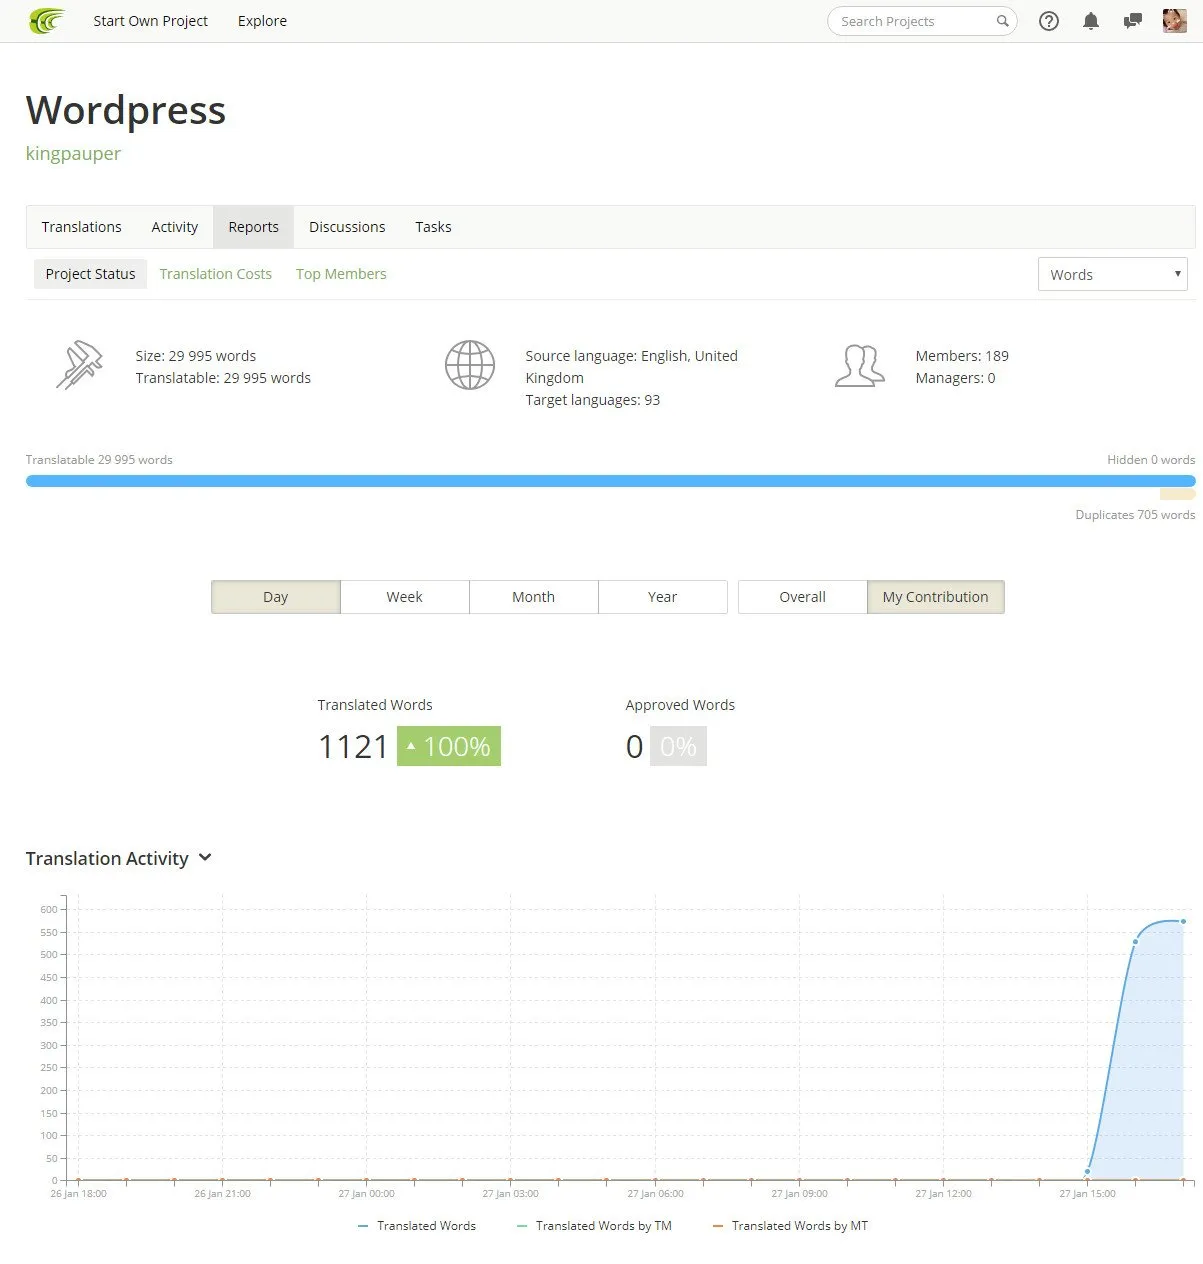Click the globe languages icon

[470, 365]
